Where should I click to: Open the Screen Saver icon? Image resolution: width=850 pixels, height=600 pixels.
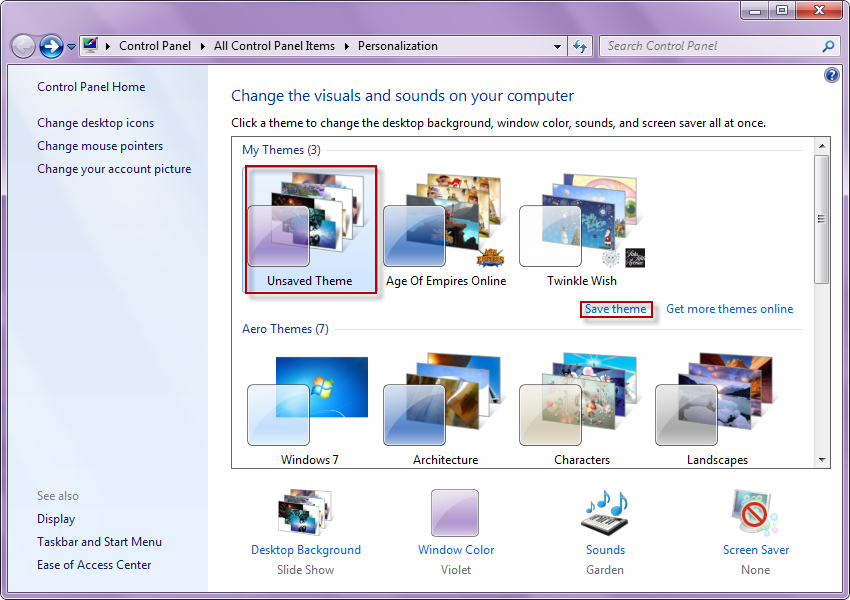point(755,512)
